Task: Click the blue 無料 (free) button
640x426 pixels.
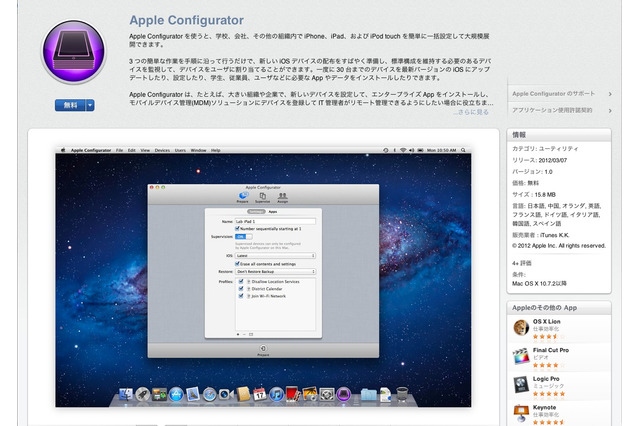Action: click(x=70, y=105)
